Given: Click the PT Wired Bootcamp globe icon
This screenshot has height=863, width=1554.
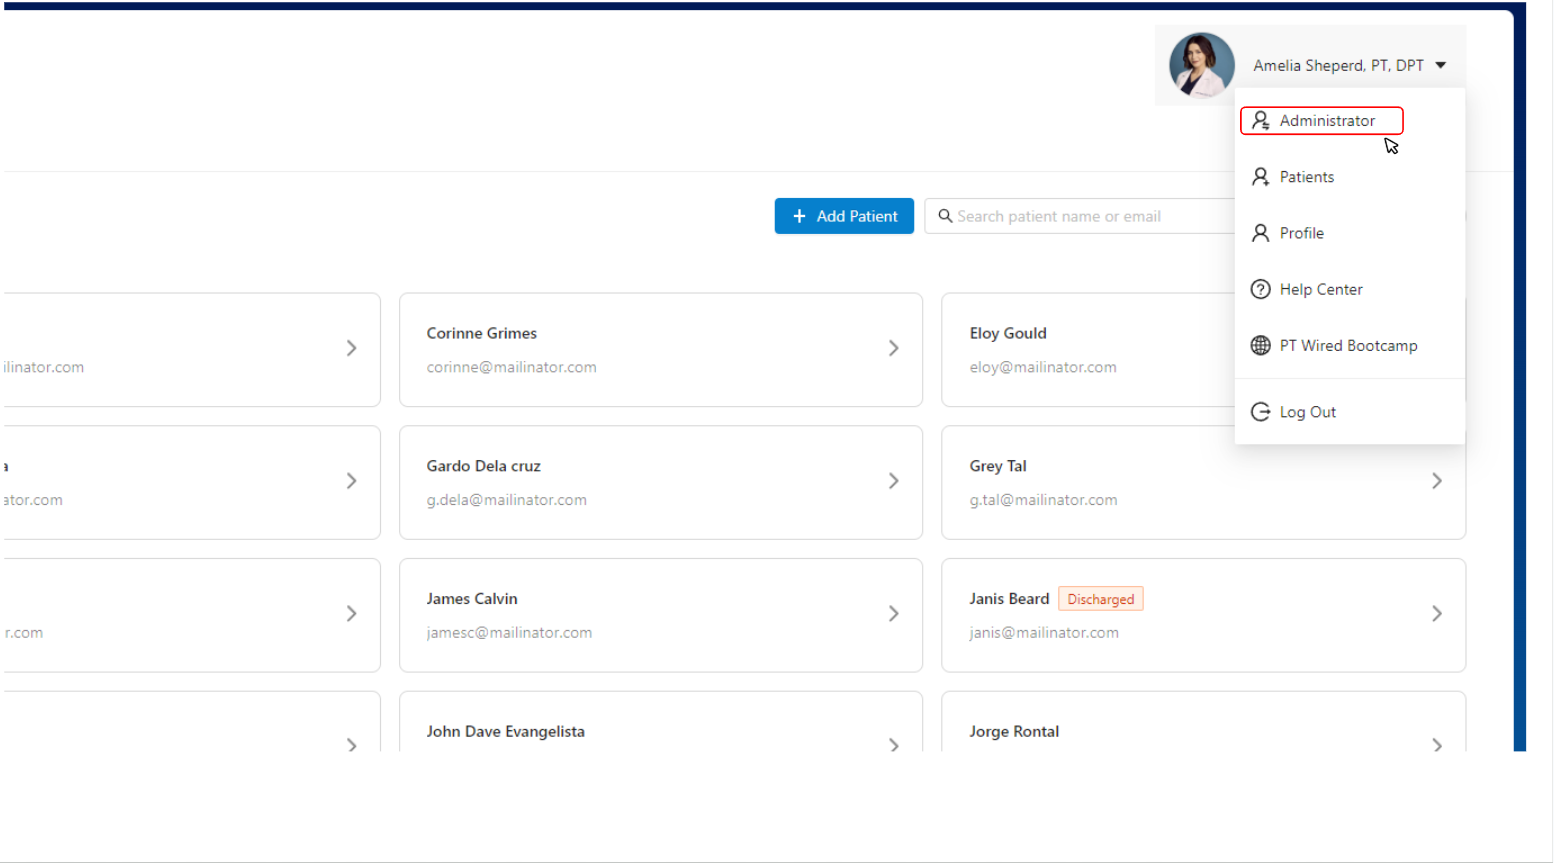Looking at the screenshot, I should tap(1260, 346).
